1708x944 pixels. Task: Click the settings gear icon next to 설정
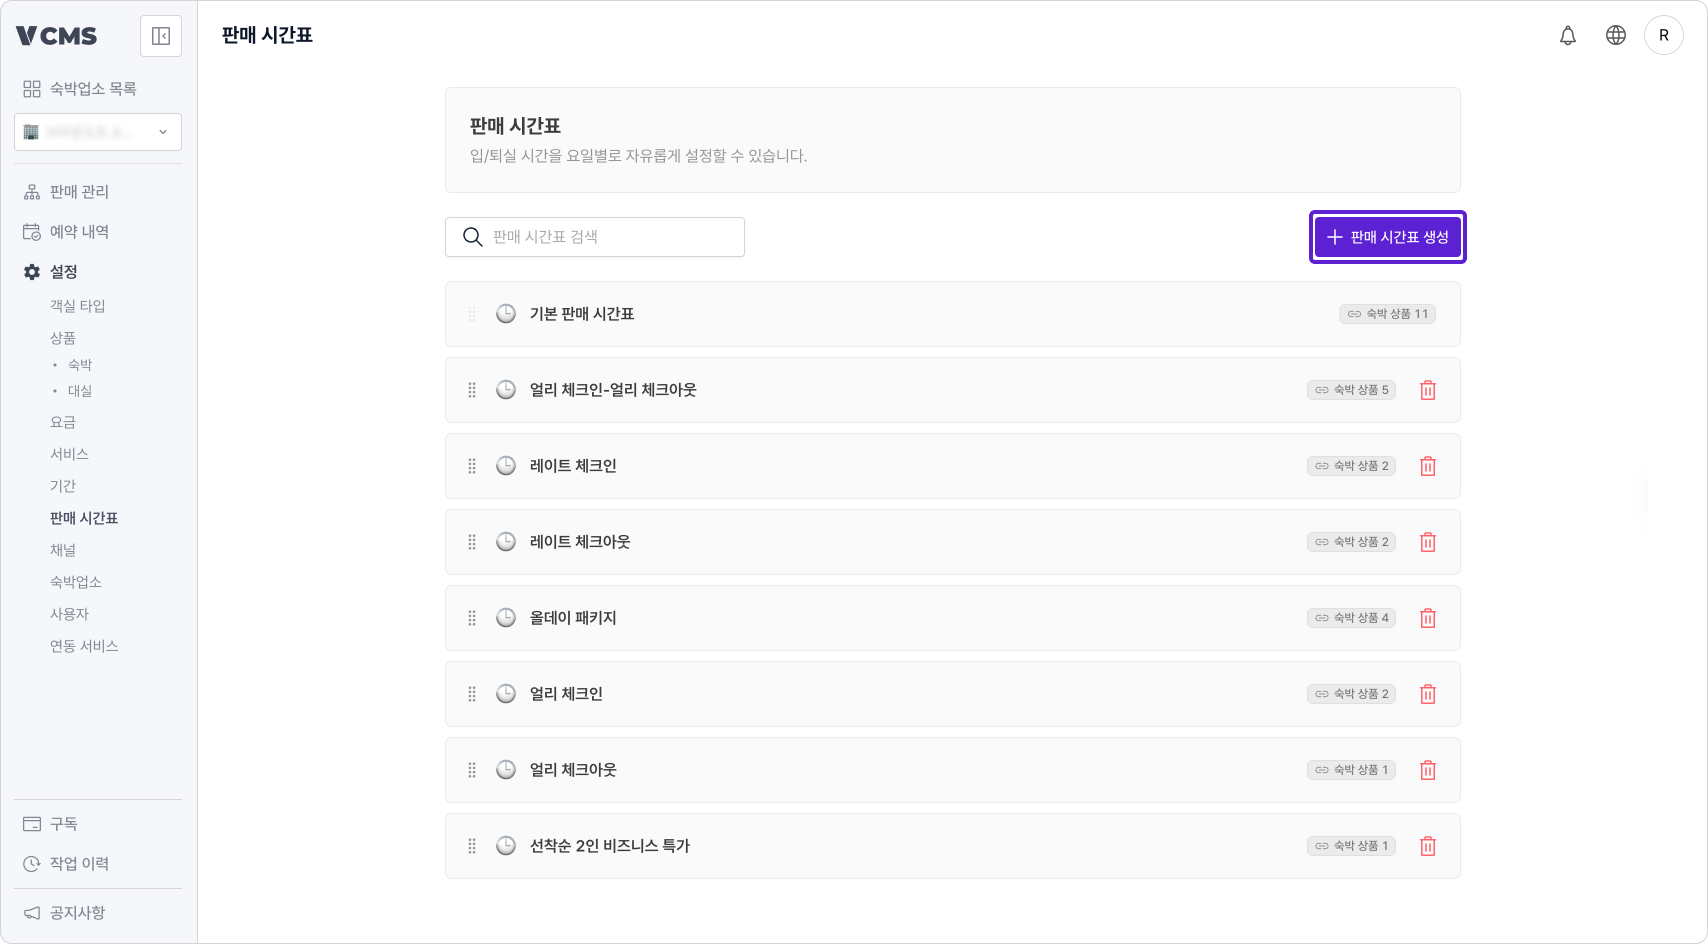(x=30, y=271)
